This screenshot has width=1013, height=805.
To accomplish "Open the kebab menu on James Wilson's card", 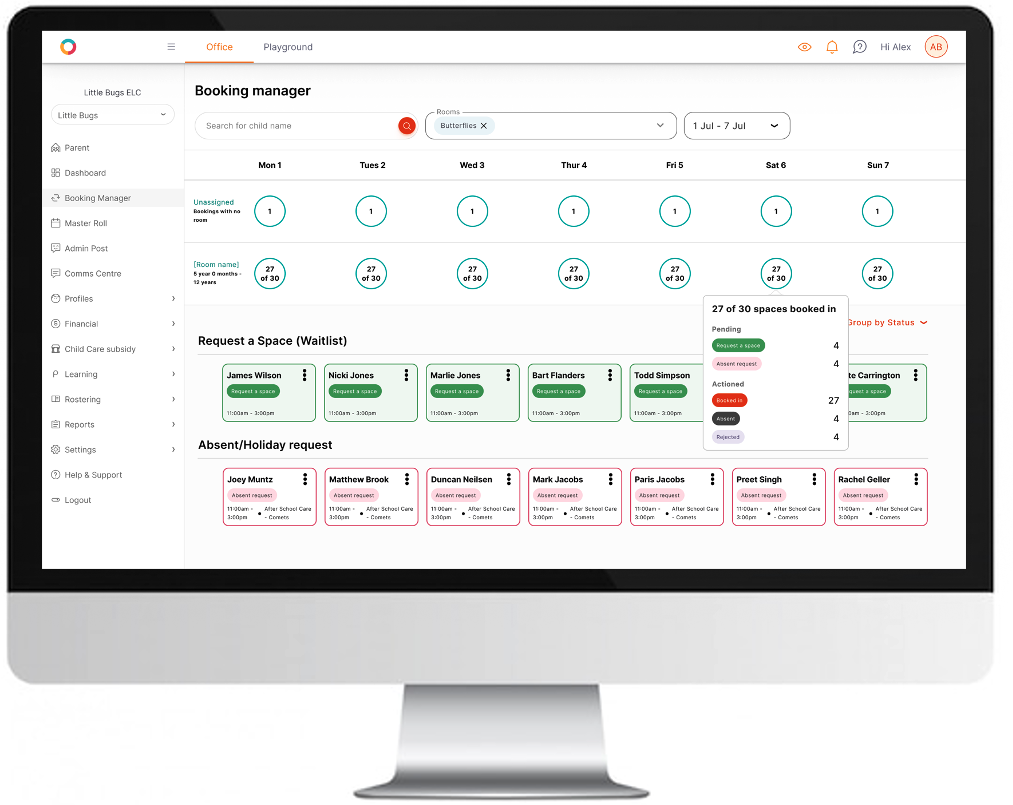I will pos(305,375).
